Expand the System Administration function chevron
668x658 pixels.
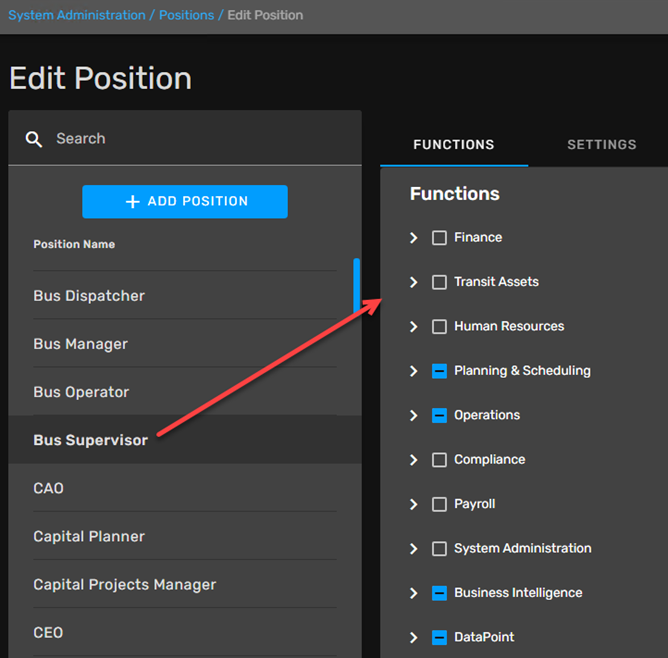tap(414, 549)
